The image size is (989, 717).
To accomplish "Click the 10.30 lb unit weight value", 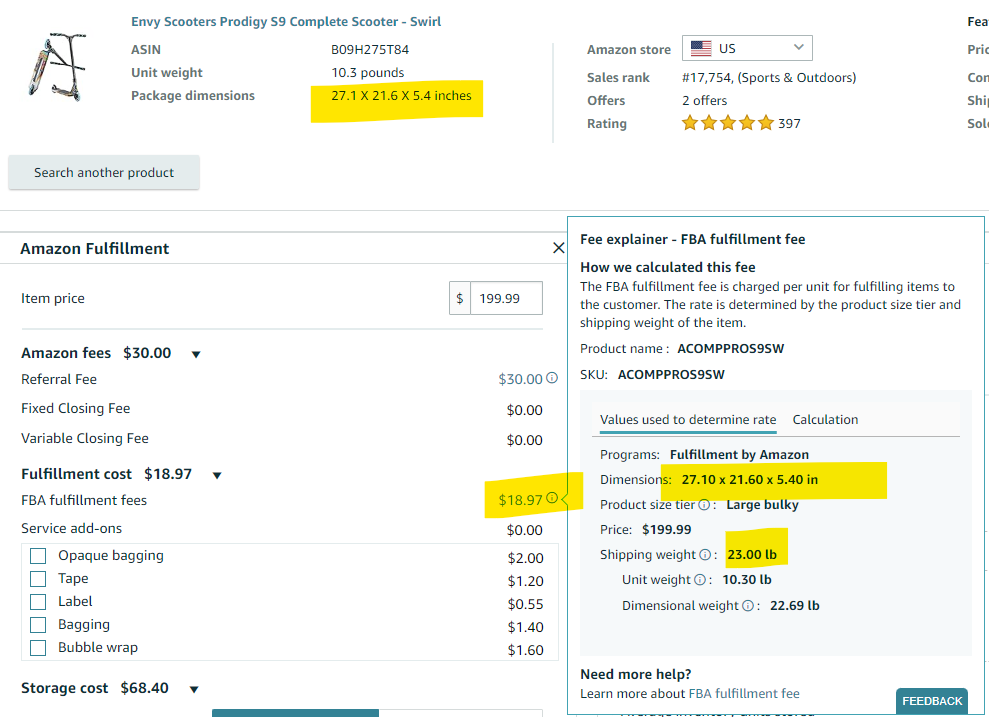I will [747, 580].
